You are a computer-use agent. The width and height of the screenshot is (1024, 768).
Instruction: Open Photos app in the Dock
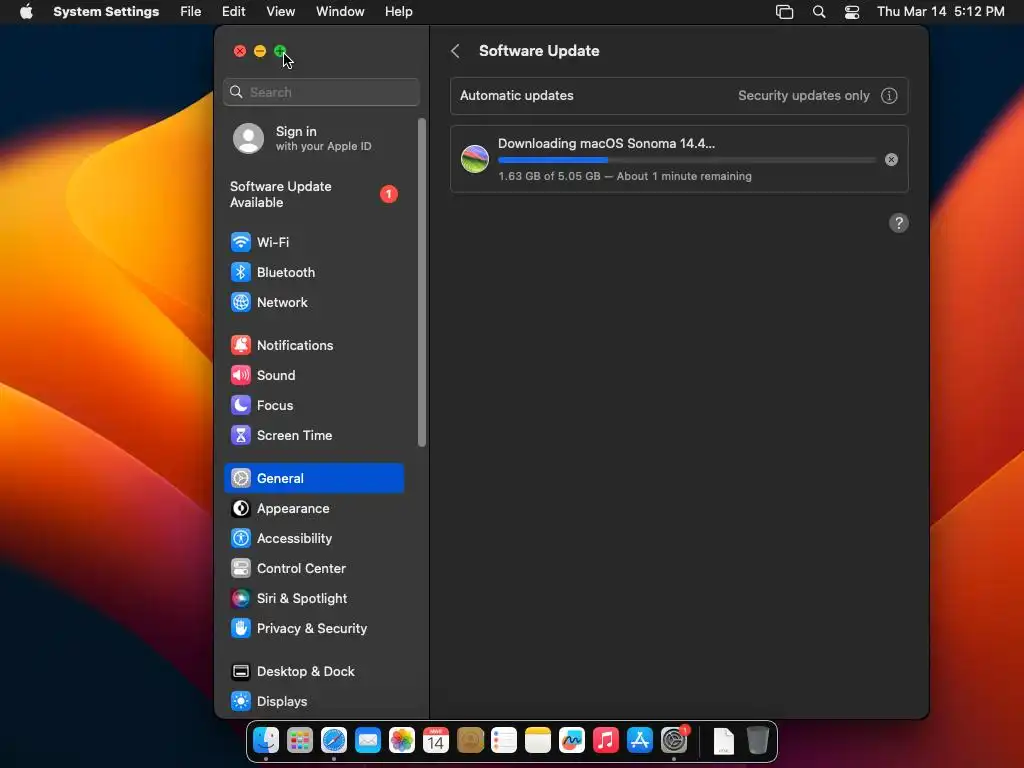[x=402, y=741]
